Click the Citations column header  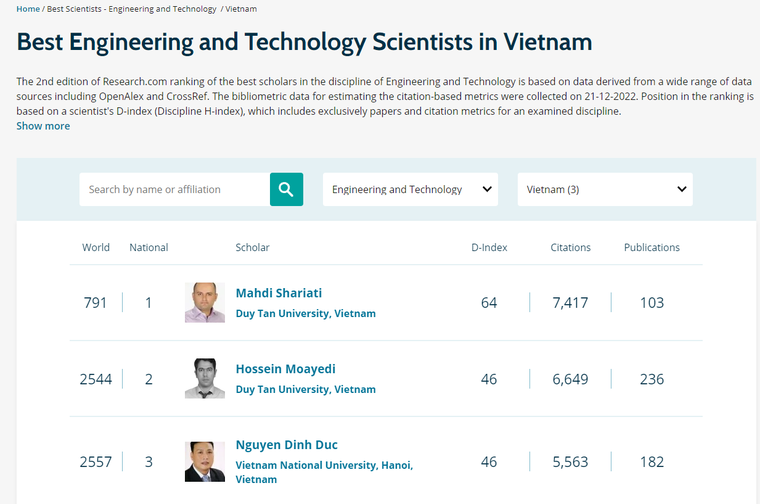(x=570, y=247)
